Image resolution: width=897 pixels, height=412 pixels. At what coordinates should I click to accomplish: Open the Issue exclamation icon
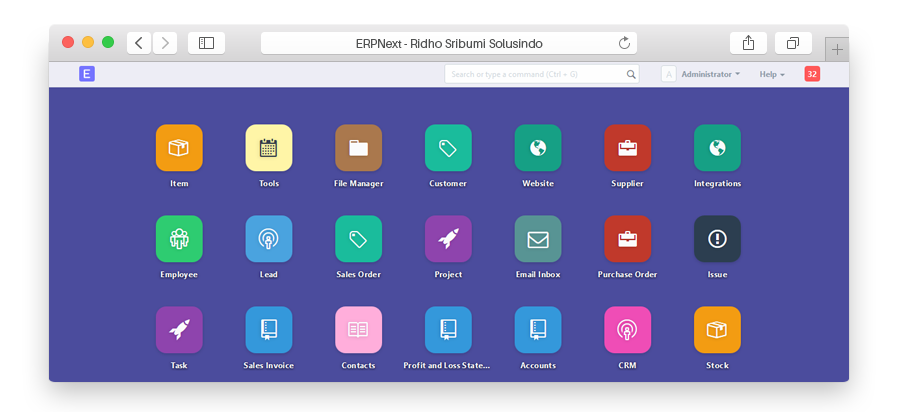(x=717, y=239)
